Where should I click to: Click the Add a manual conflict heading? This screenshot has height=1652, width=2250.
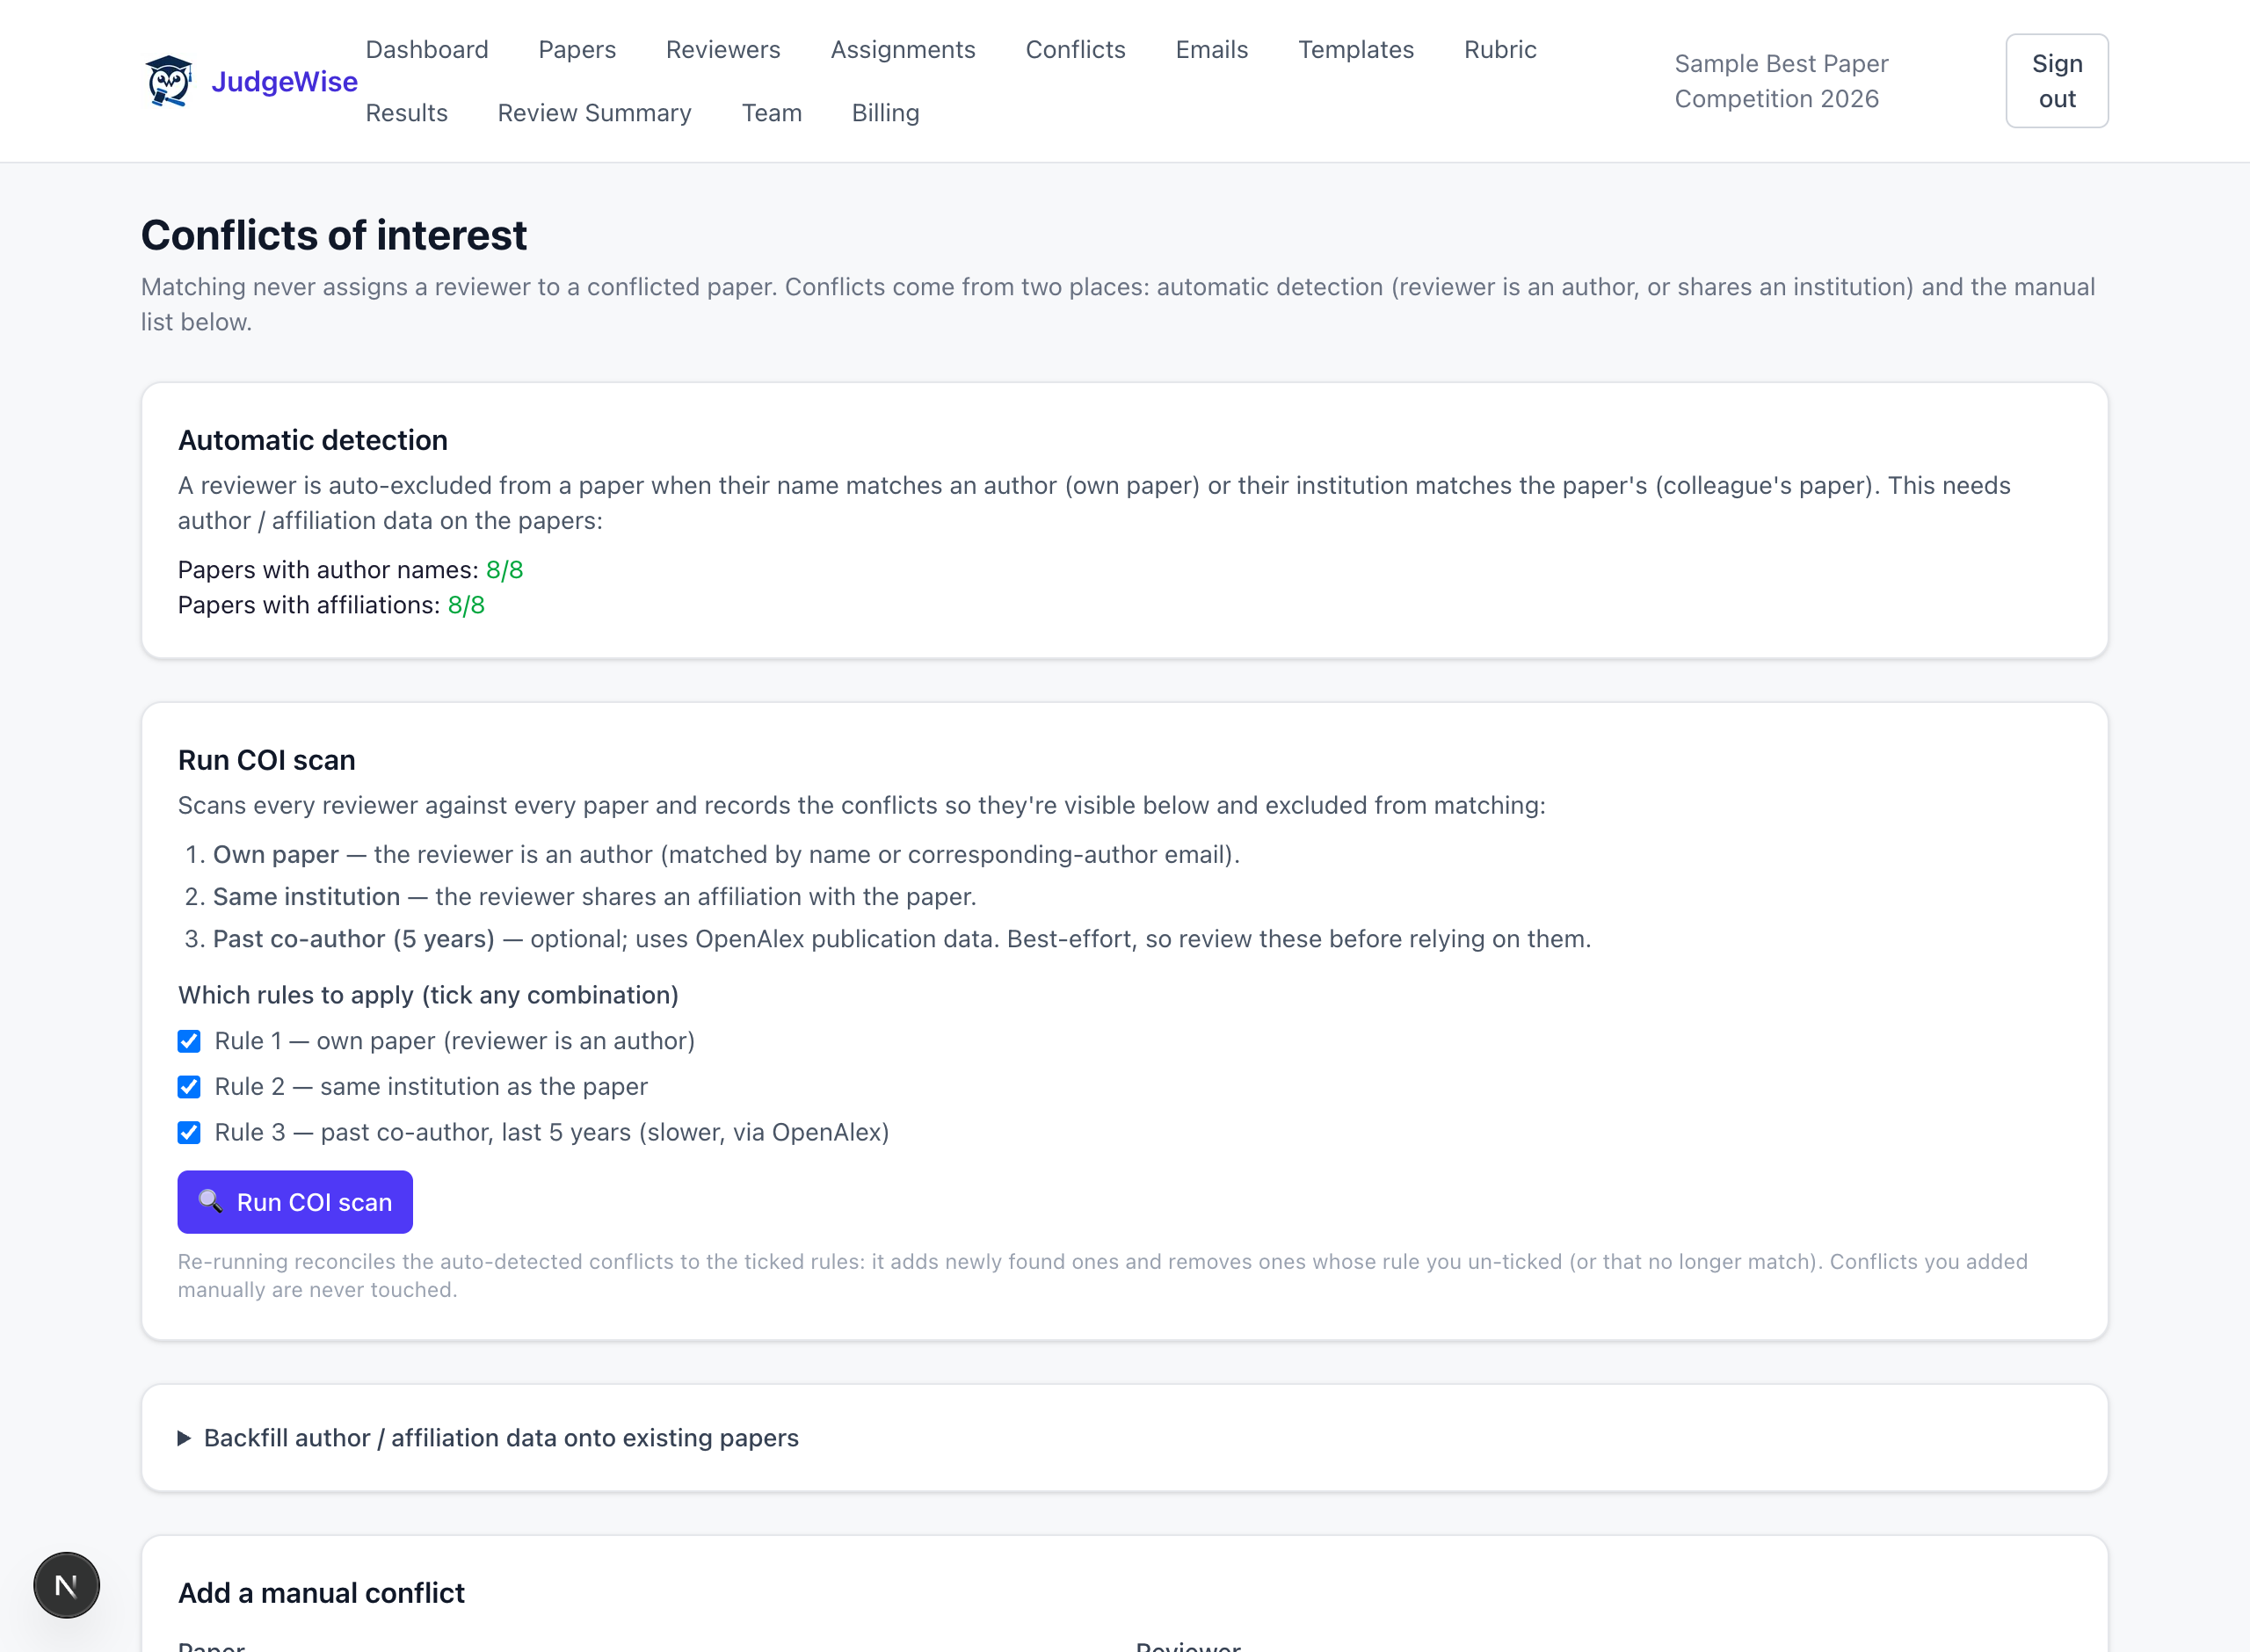coord(321,1593)
